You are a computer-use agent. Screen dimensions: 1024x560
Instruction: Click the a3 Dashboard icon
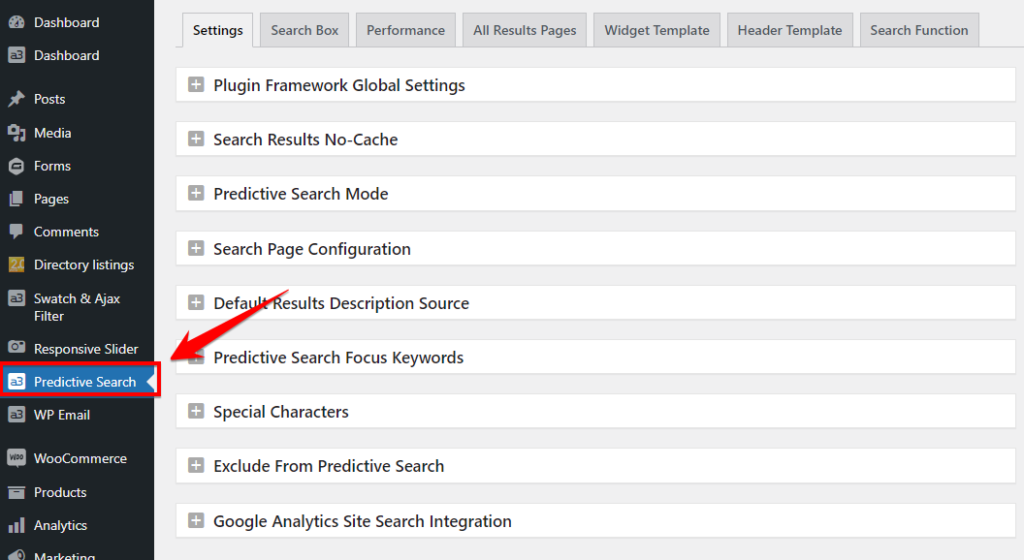(16, 55)
